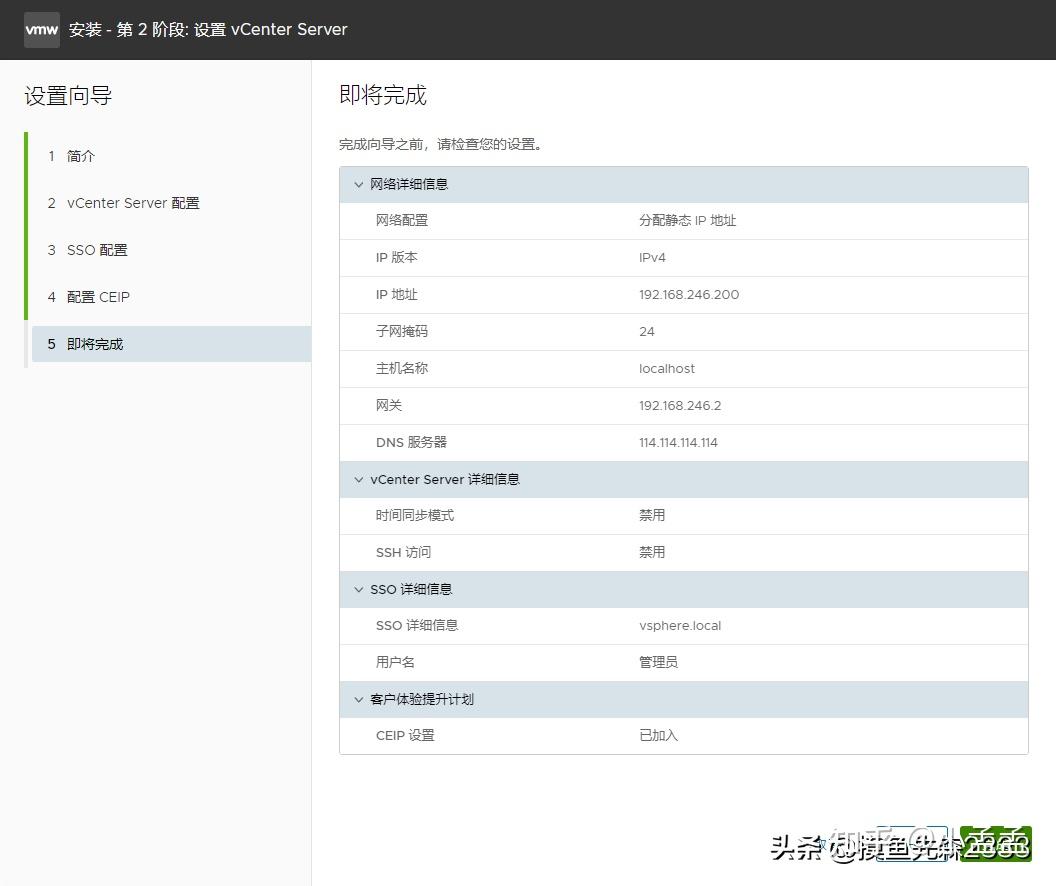Viewport: 1056px width, 886px height.
Task: Click the 禁用 value for 时间同步模式
Action: [652, 516]
